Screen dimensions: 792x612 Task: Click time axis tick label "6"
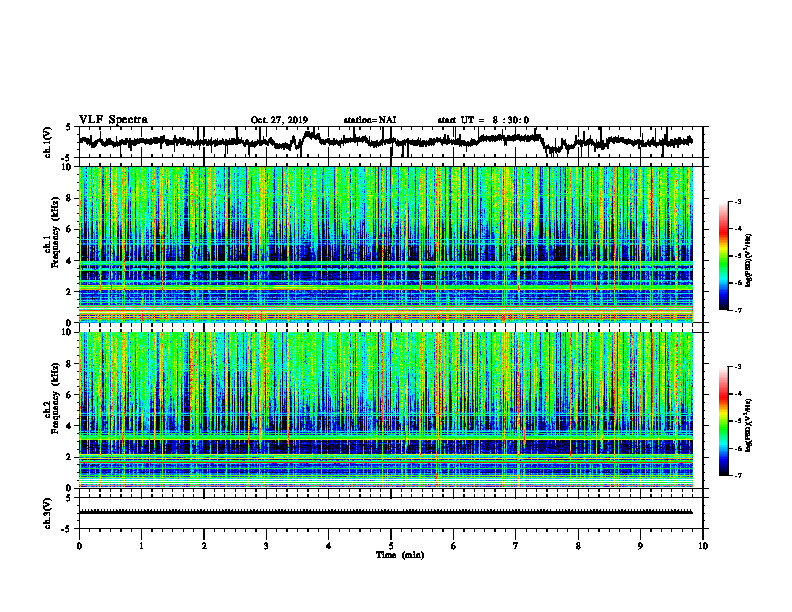tap(454, 546)
